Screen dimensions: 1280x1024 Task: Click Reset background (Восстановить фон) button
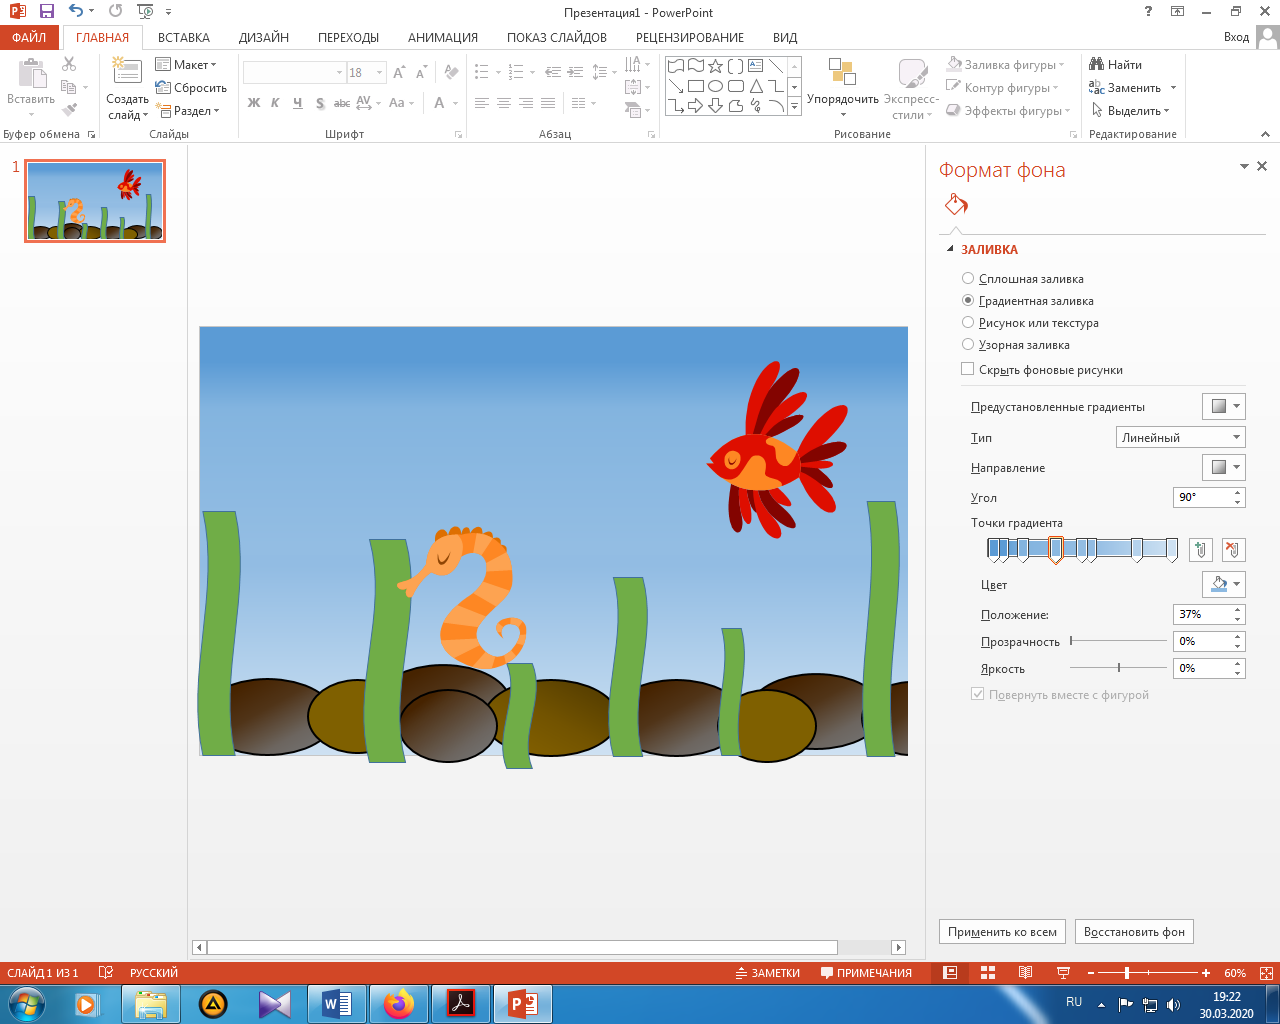pyautogui.click(x=1134, y=932)
